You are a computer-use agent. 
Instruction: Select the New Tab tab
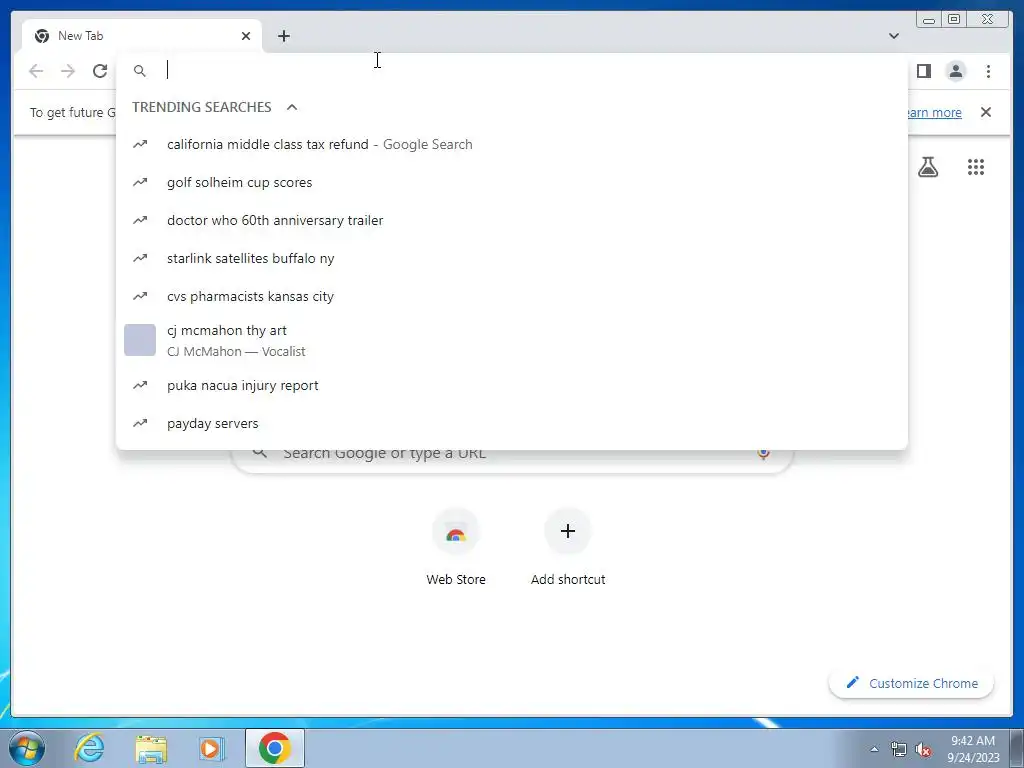(142, 36)
